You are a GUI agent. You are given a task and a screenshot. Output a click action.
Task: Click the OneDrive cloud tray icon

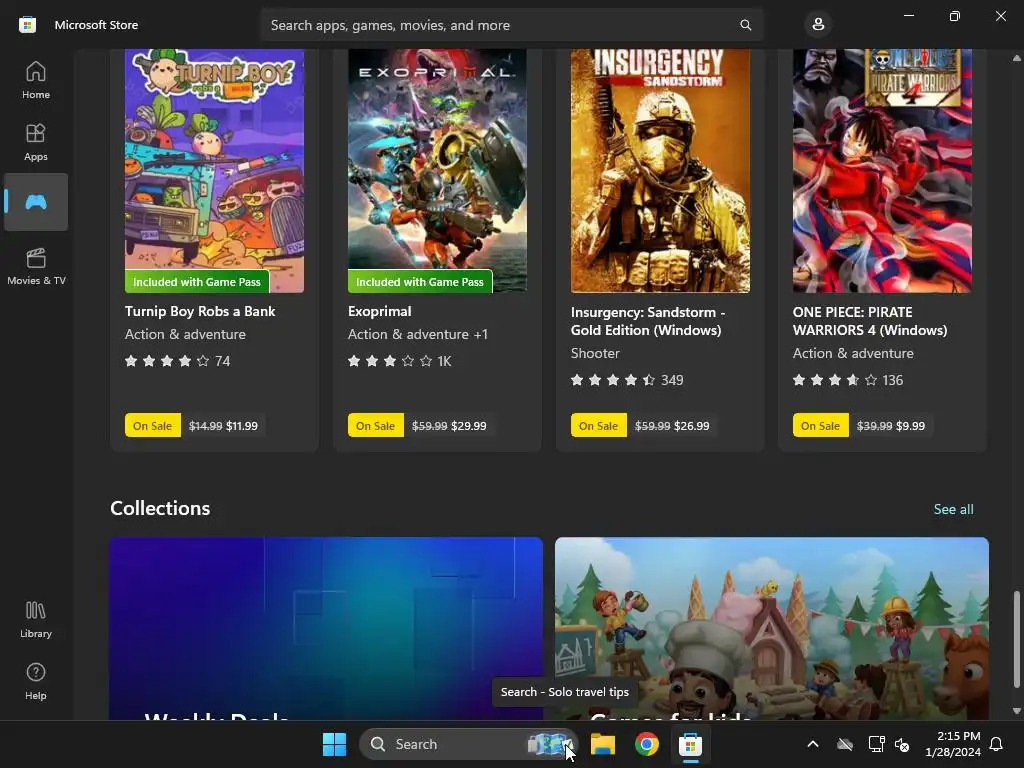pos(845,744)
